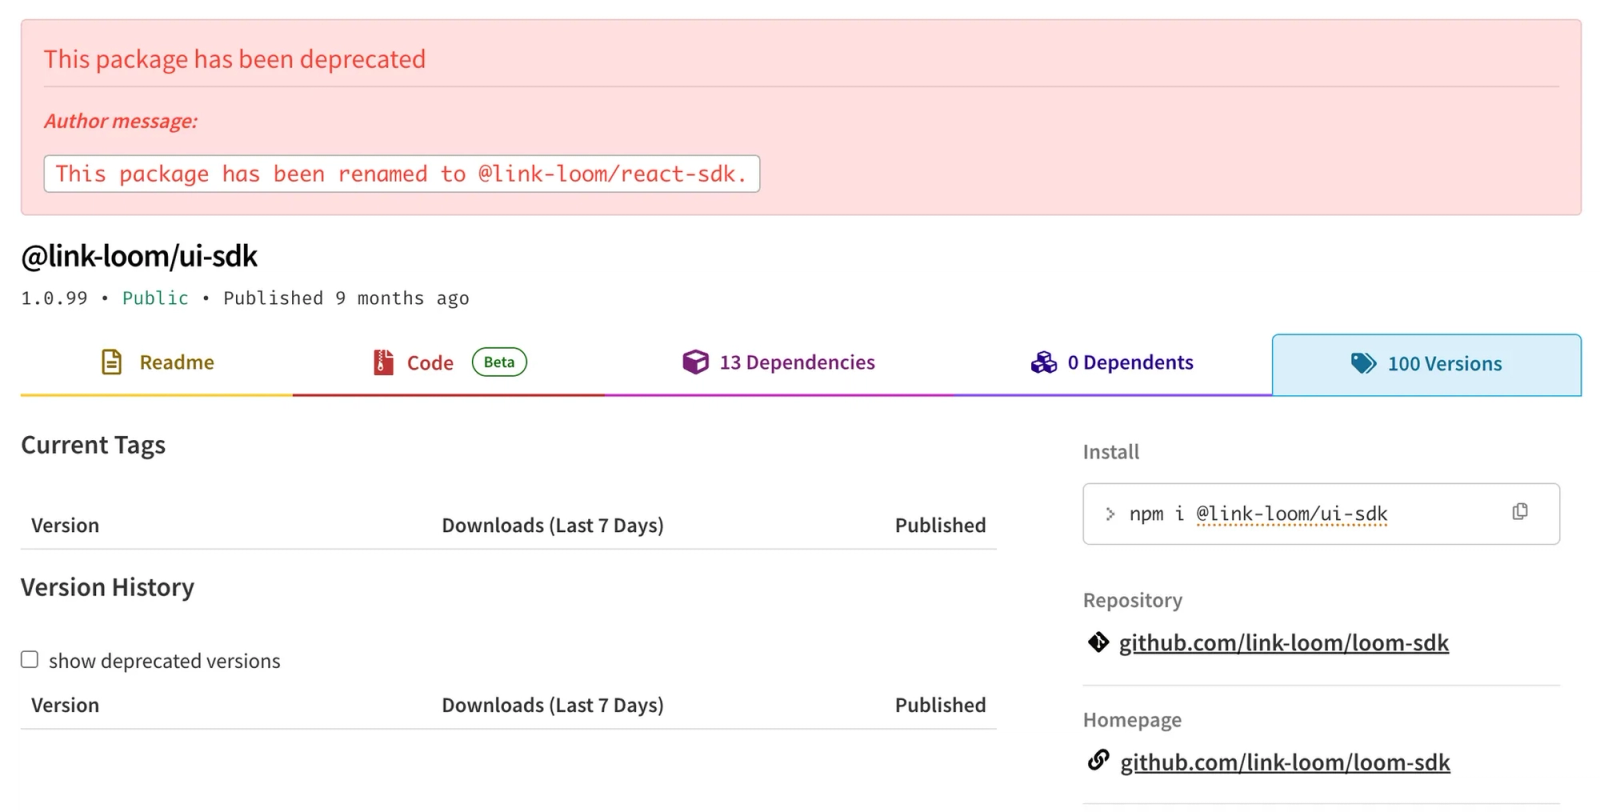Click the Current Tags heading

93,445
